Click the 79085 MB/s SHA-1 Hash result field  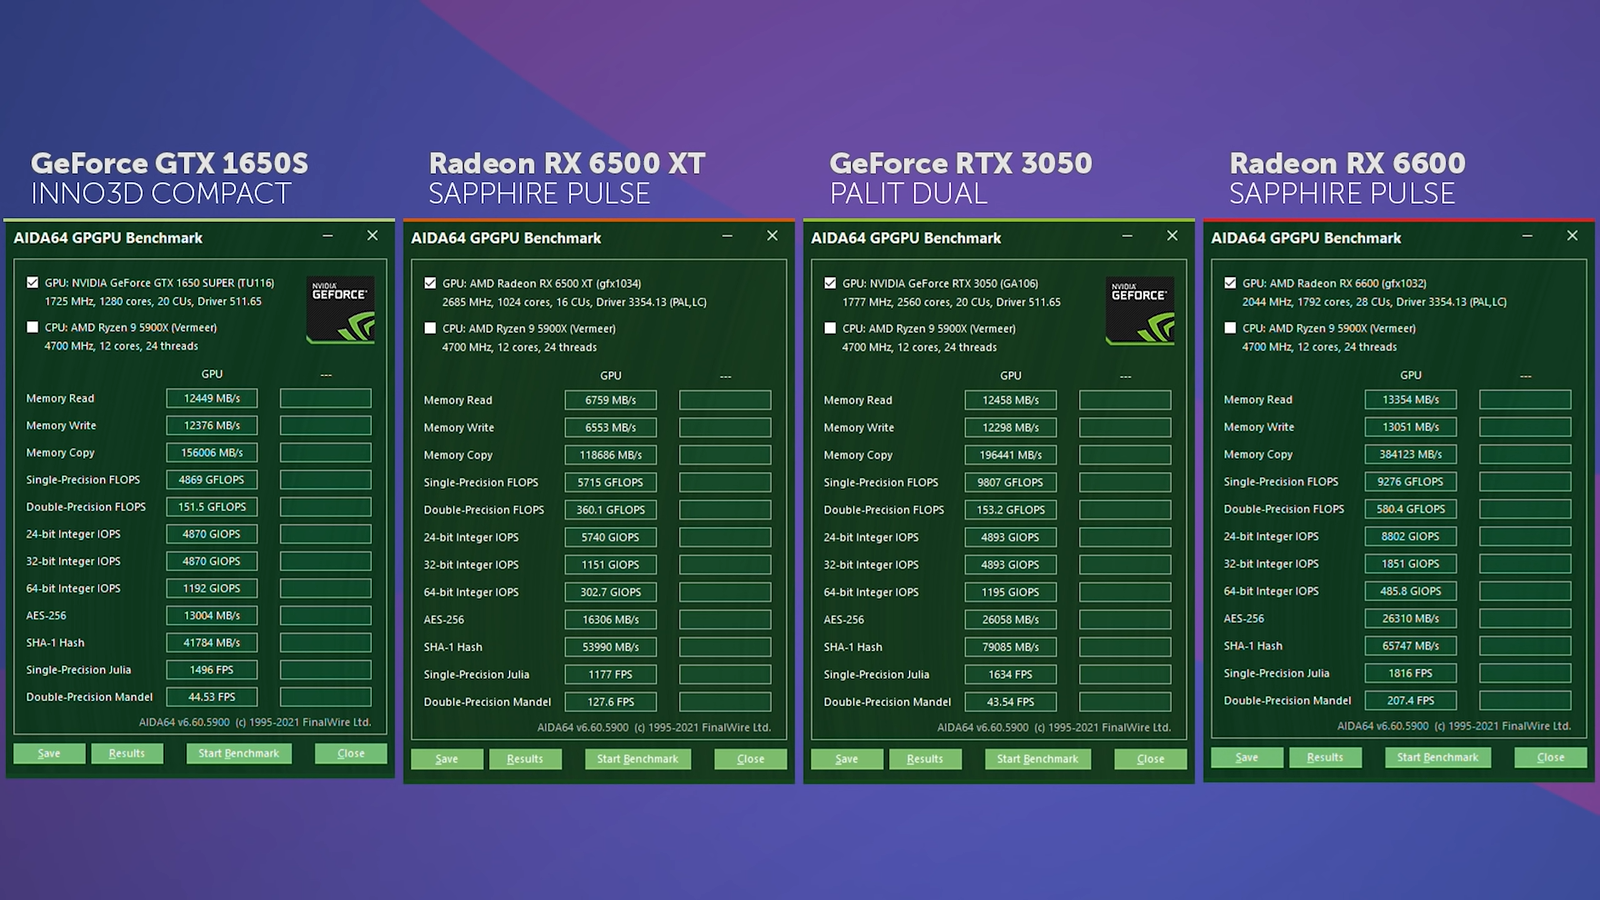(1010, 647)
